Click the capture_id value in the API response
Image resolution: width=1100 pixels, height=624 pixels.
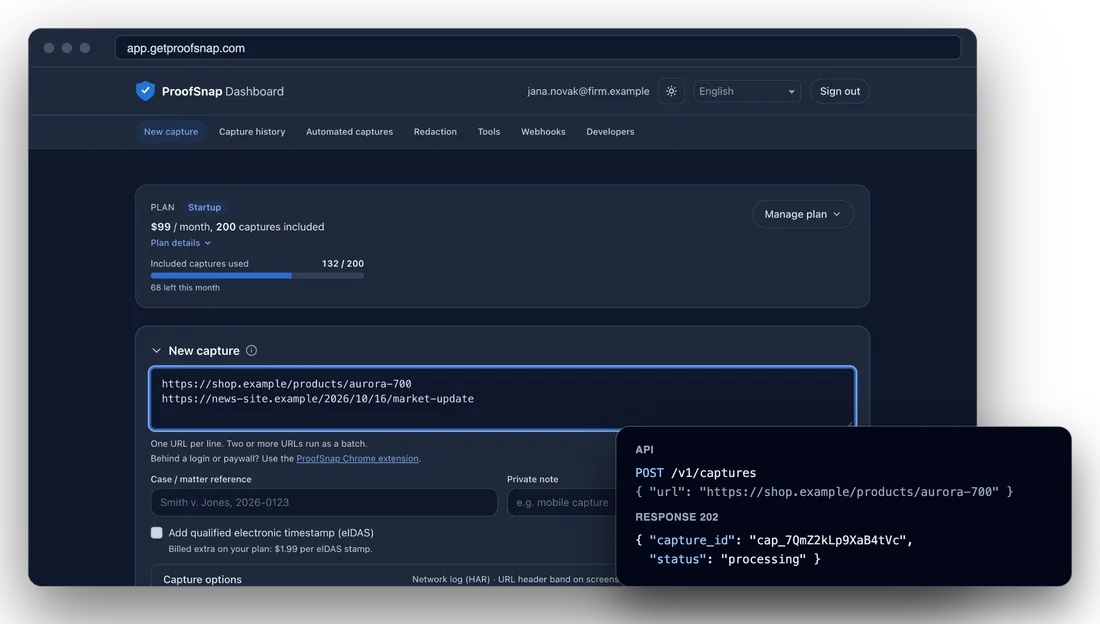coord(828,540)
